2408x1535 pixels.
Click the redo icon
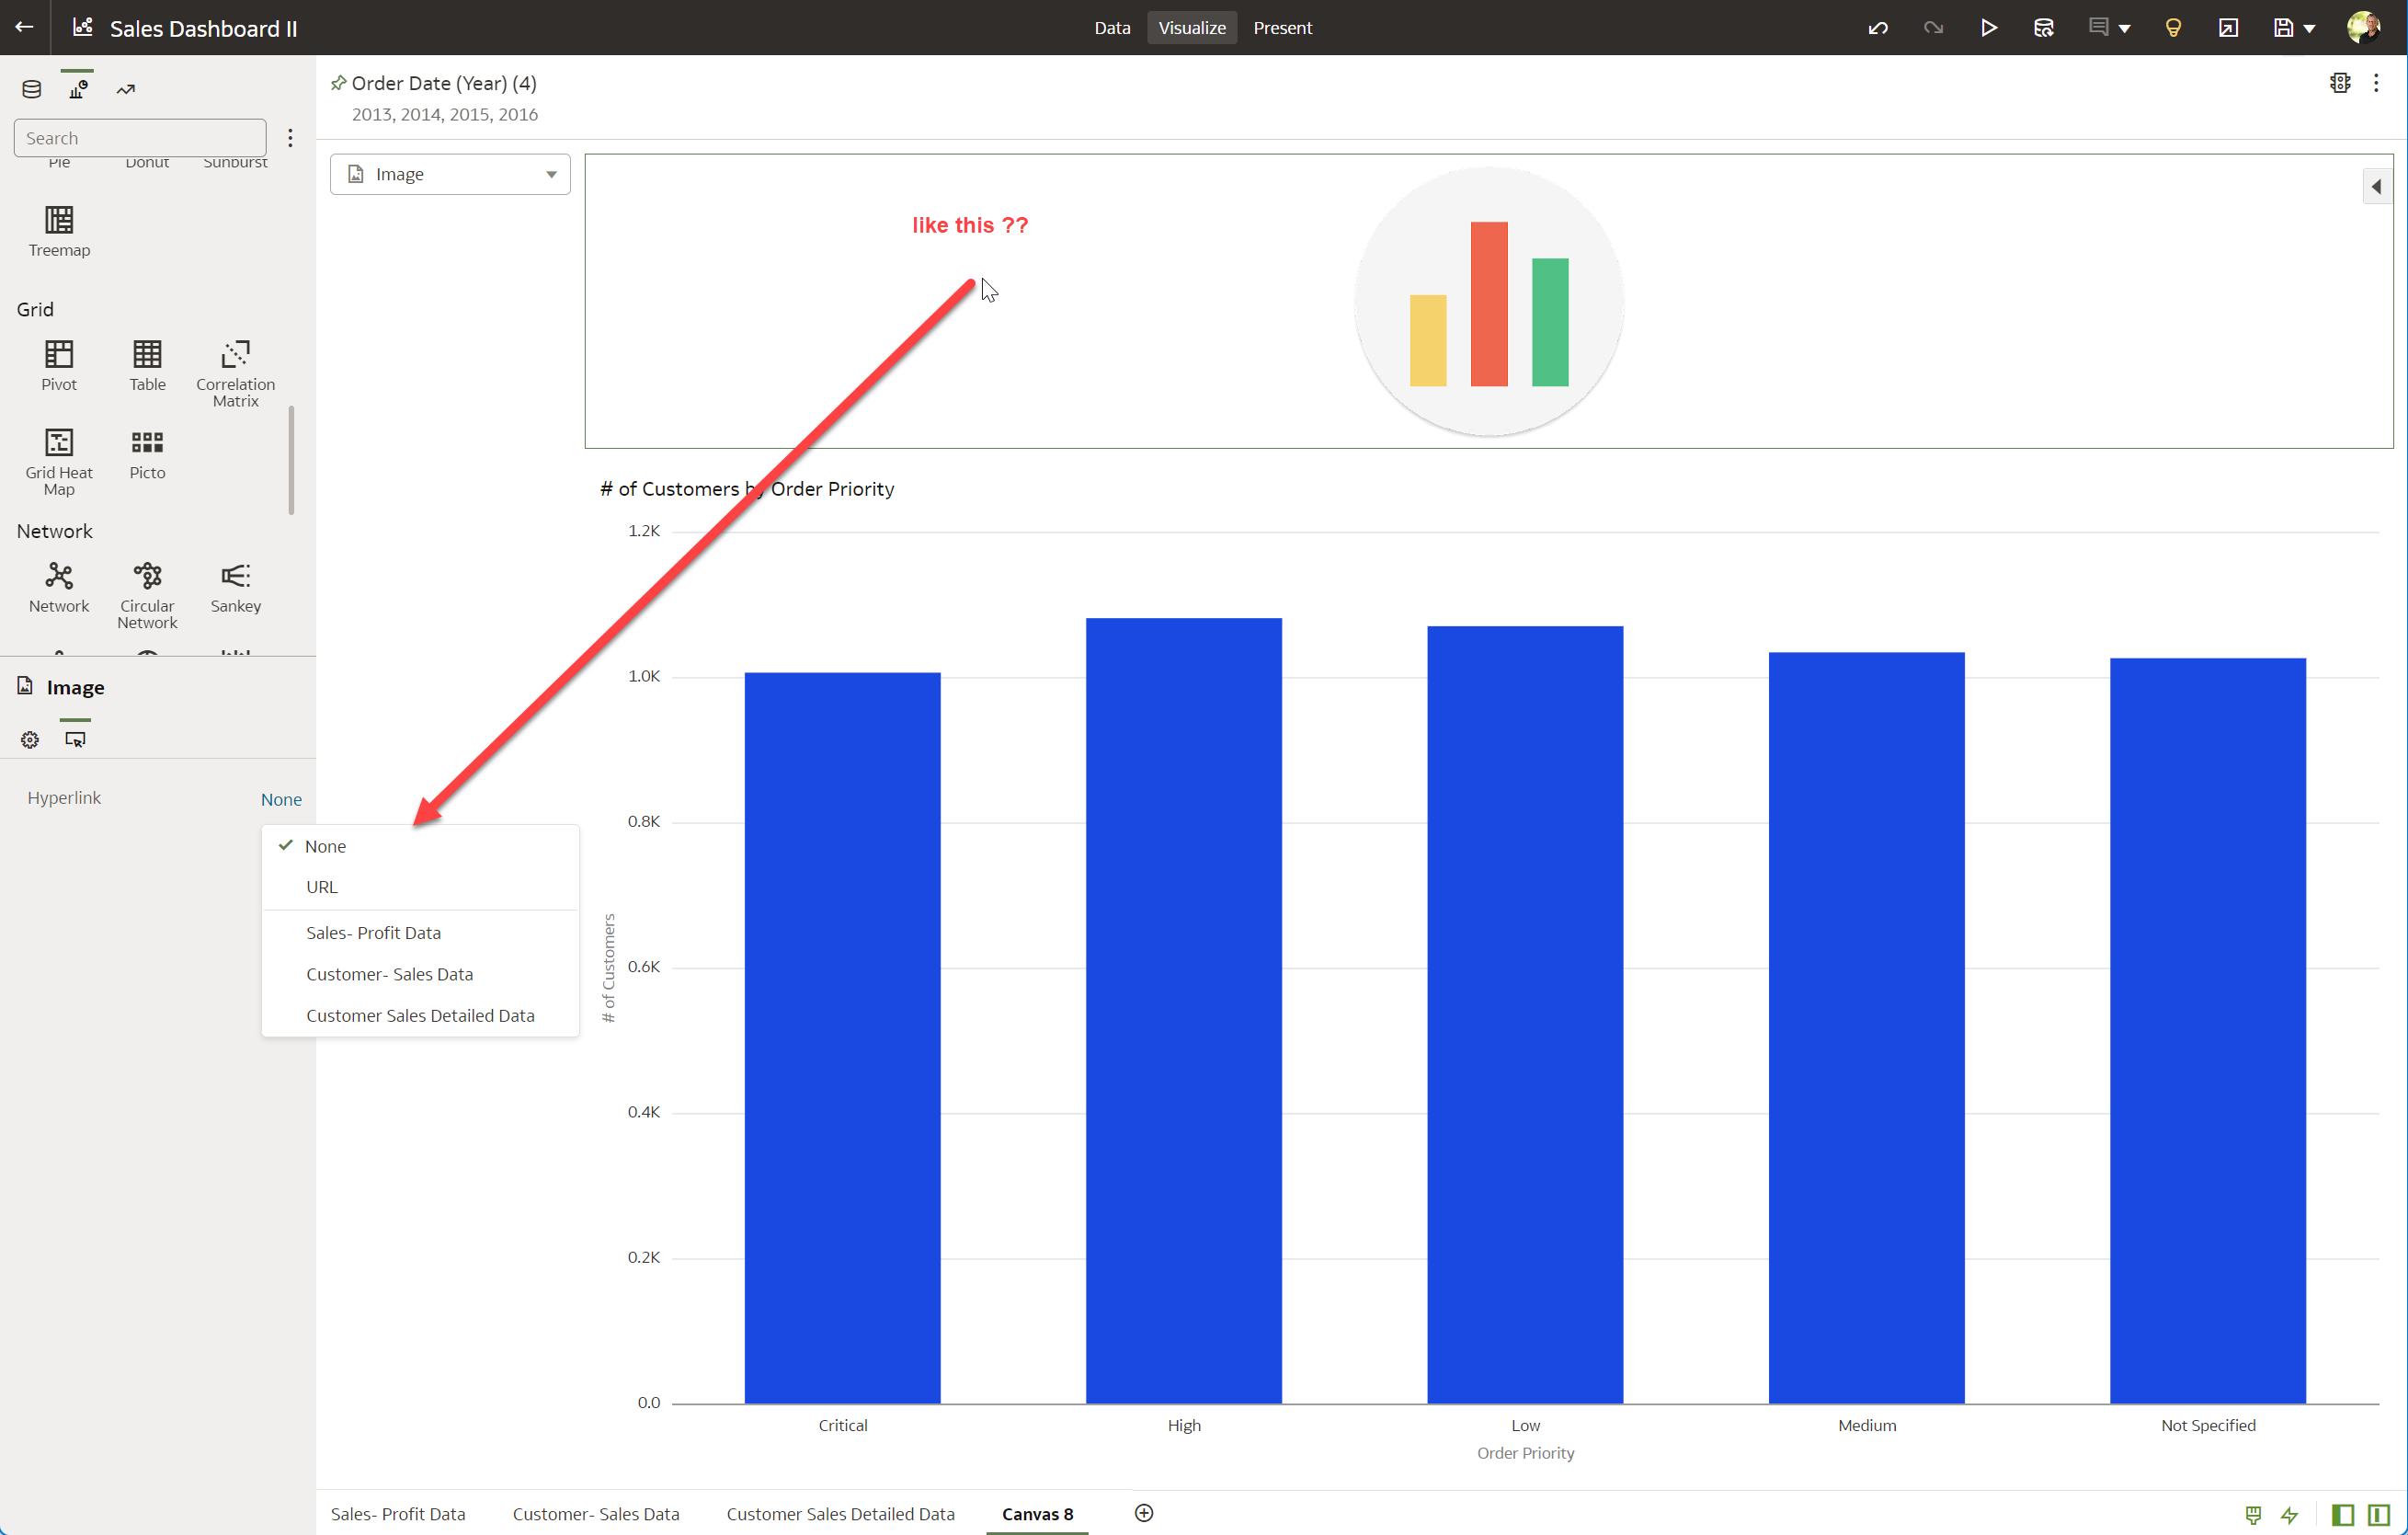tap(1932, 28)
